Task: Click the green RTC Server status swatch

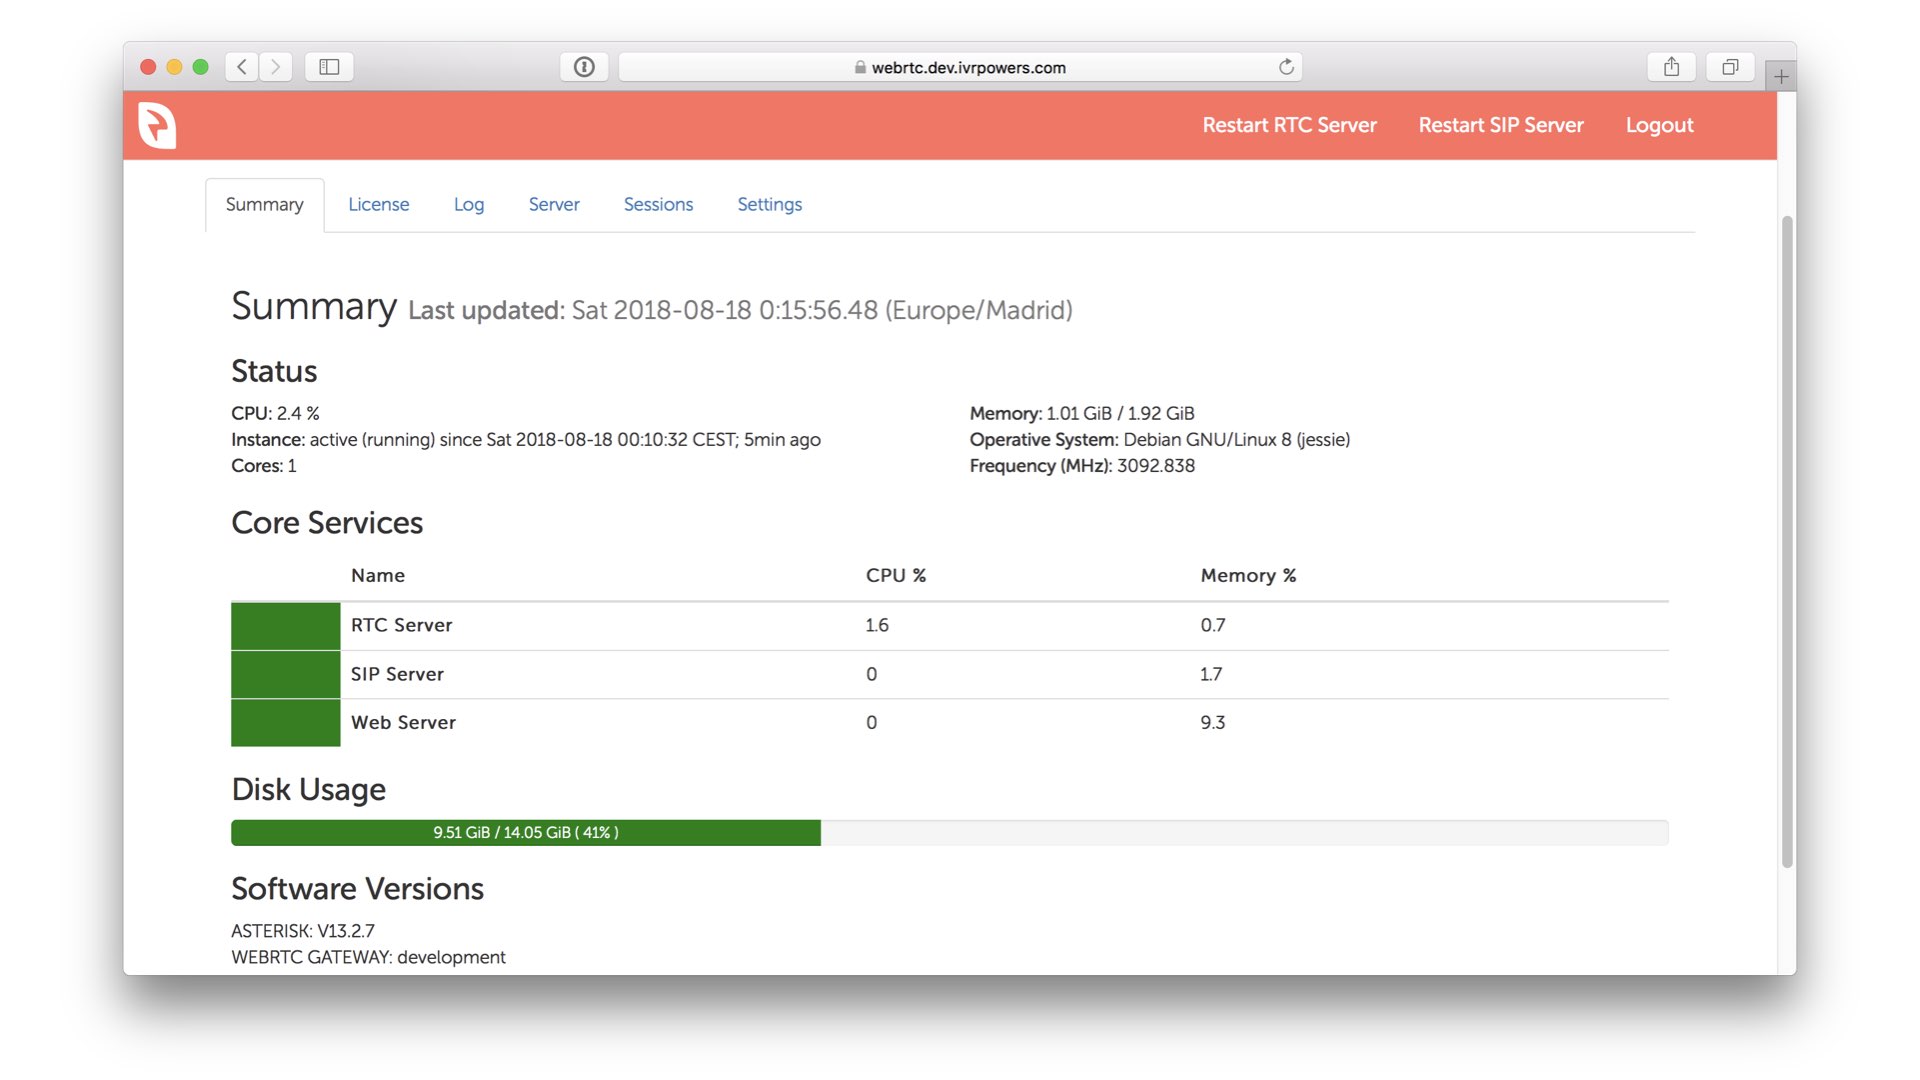Action: coord(285,626)
